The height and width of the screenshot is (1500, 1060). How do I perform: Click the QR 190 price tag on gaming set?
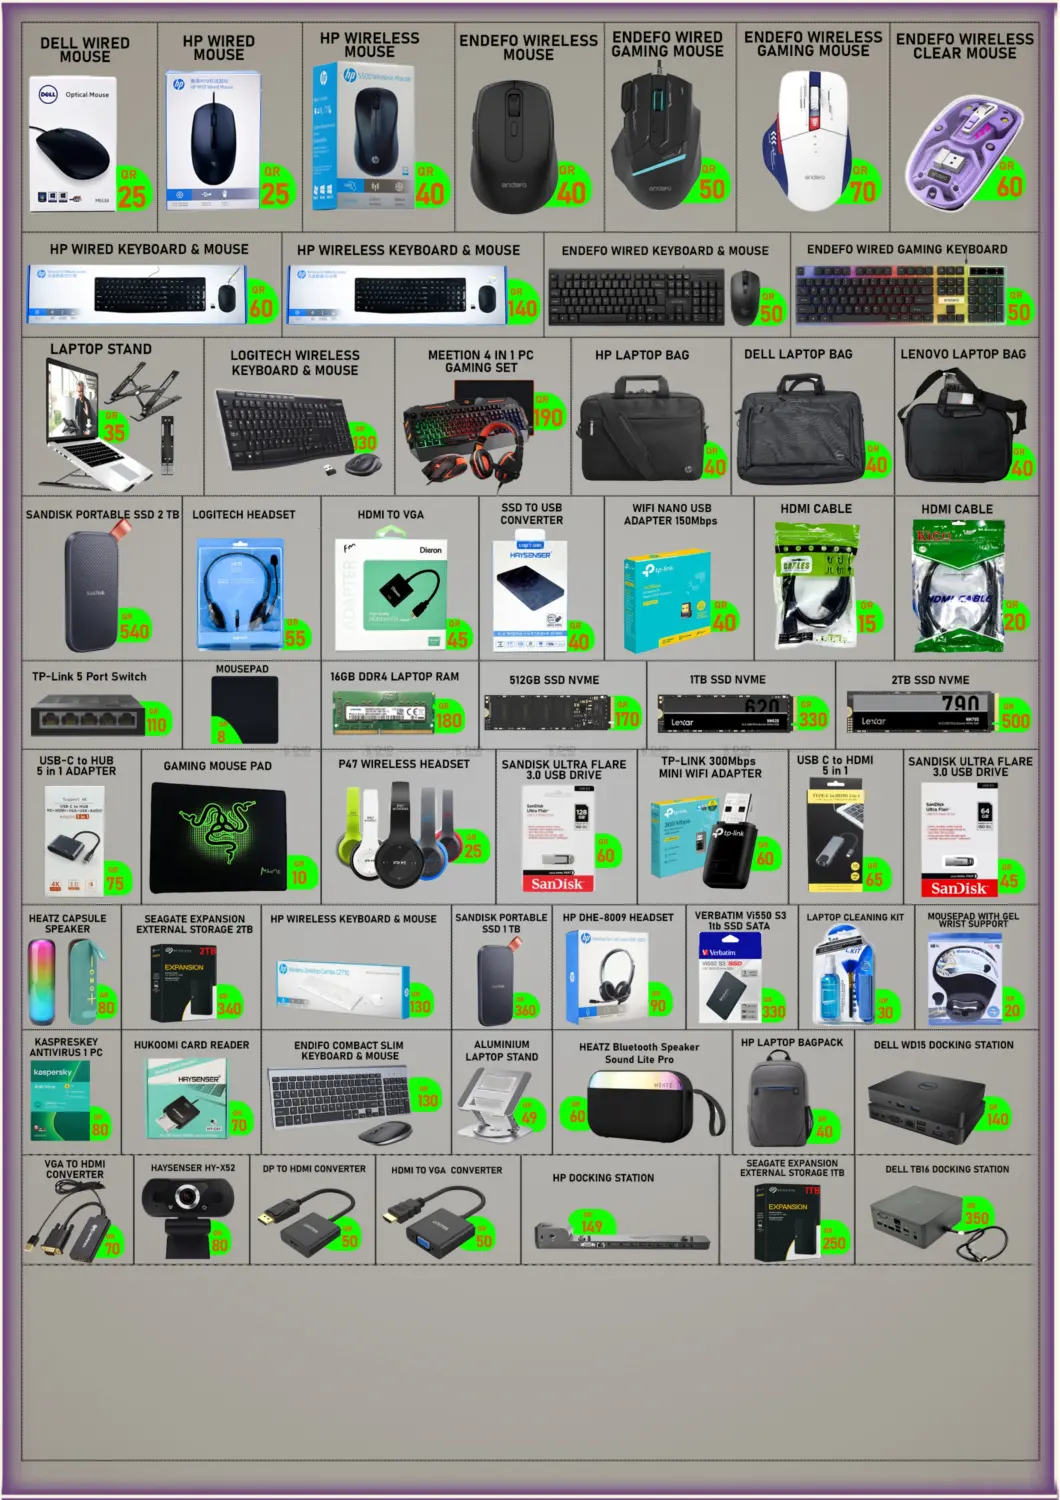click(x=547, y=412)
